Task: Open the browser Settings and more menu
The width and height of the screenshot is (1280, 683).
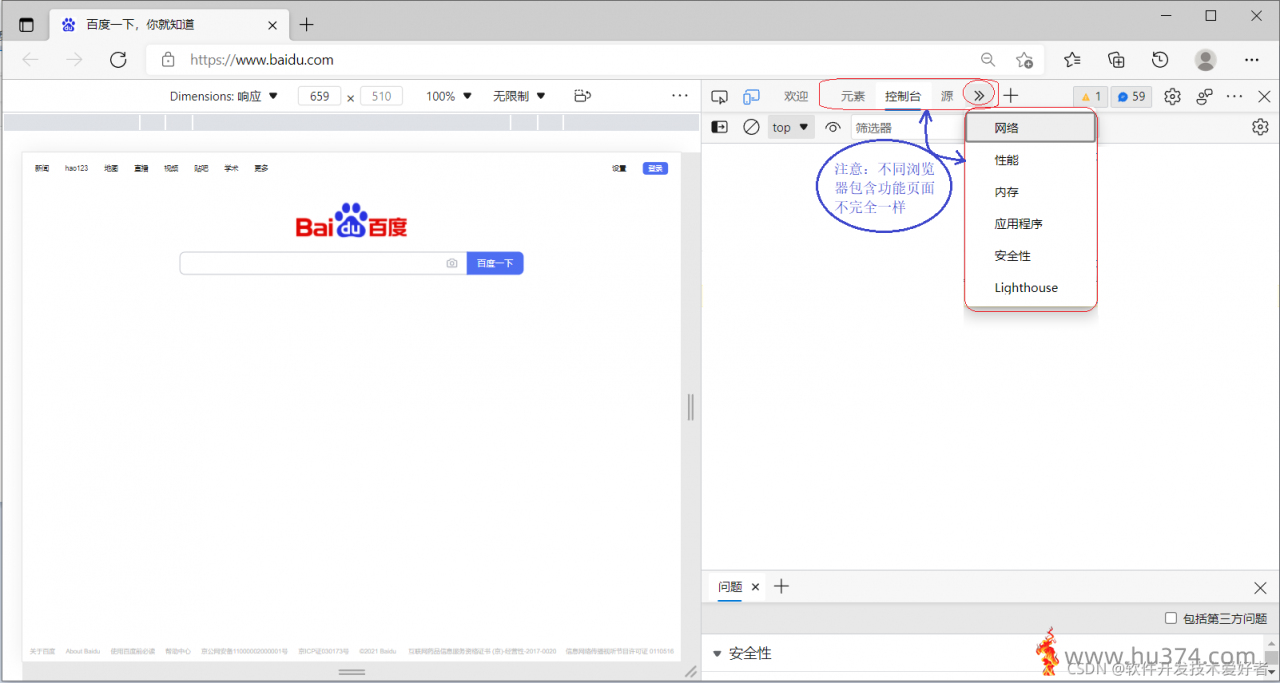Action: pos(1252,60)
